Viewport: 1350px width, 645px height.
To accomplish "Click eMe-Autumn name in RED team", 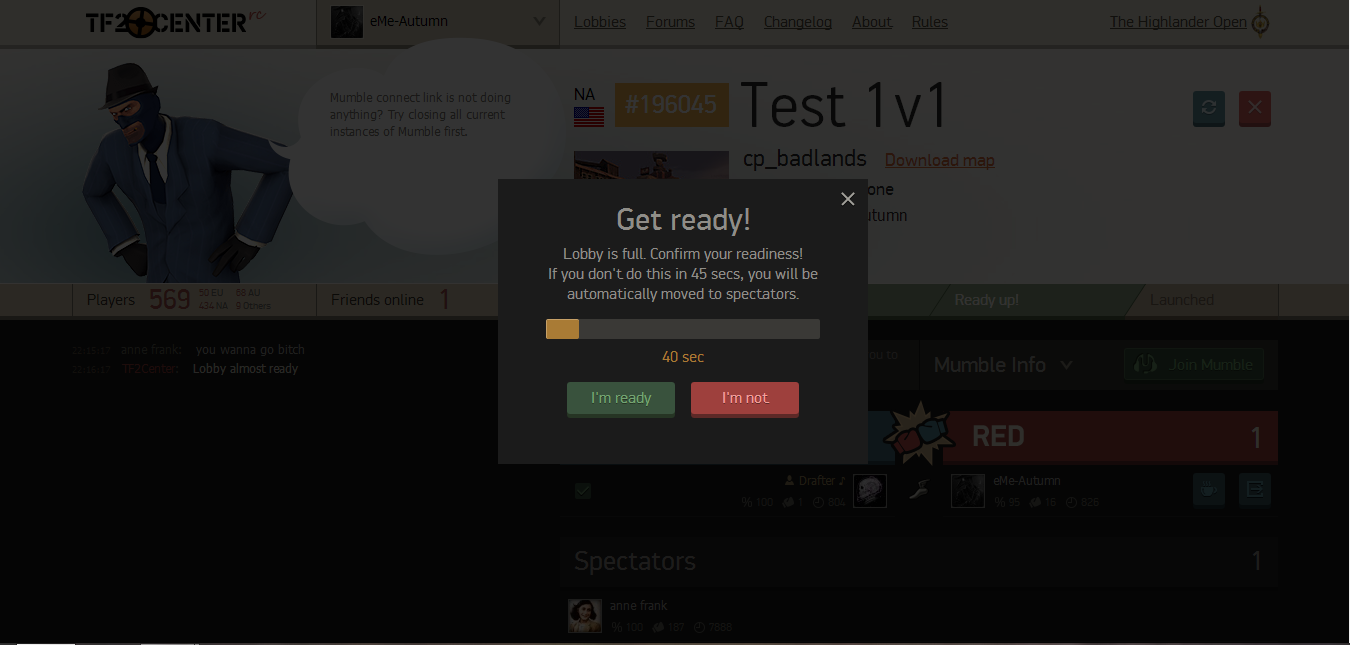I will coord(1026,481).
